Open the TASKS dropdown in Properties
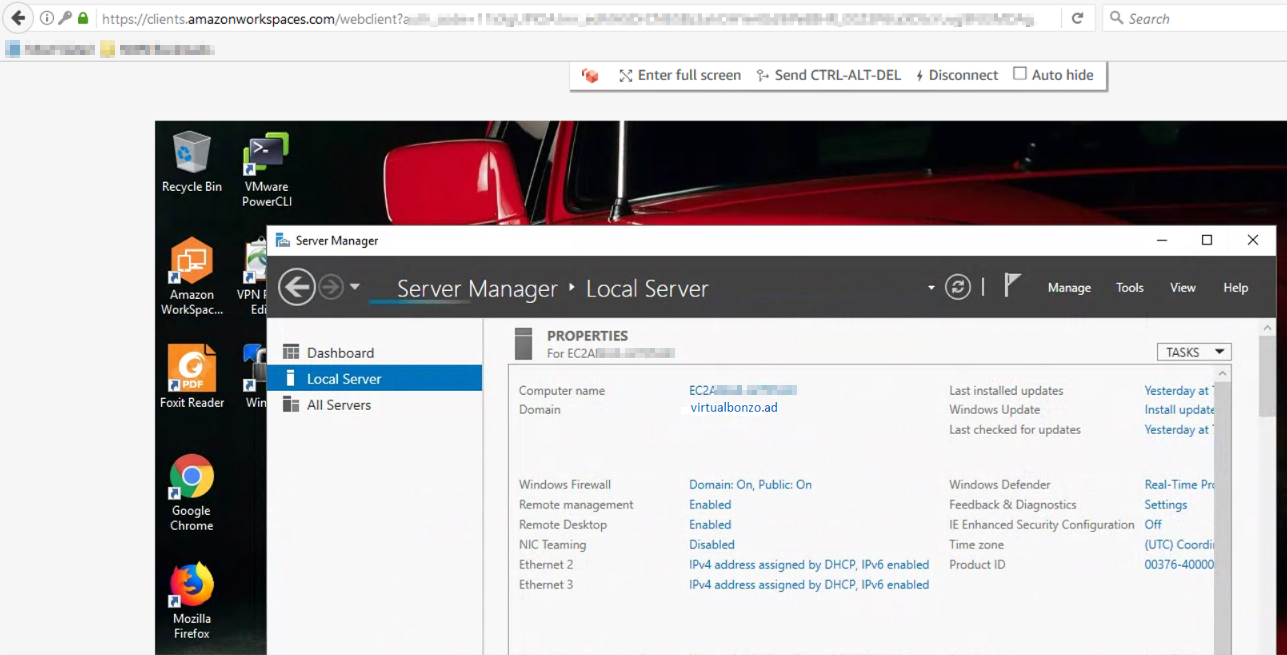This screenshot has height=655, width=1287. [1192, 351]
